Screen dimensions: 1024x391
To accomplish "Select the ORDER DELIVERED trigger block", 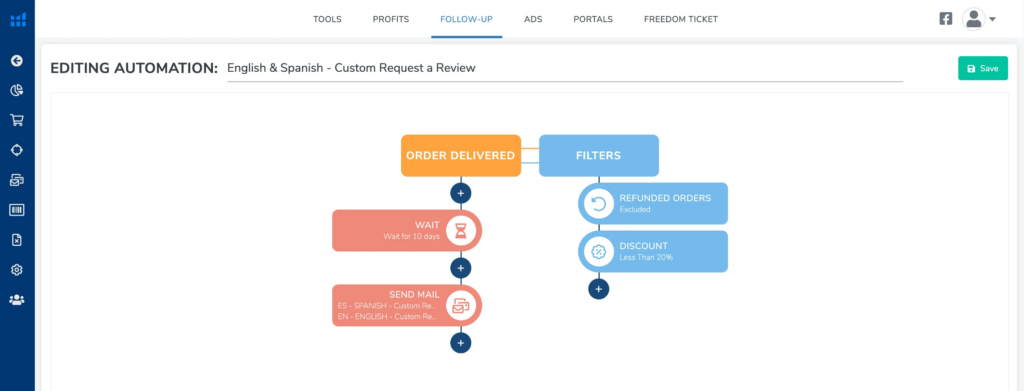I will pyautogui.click(x=460, y=155).
